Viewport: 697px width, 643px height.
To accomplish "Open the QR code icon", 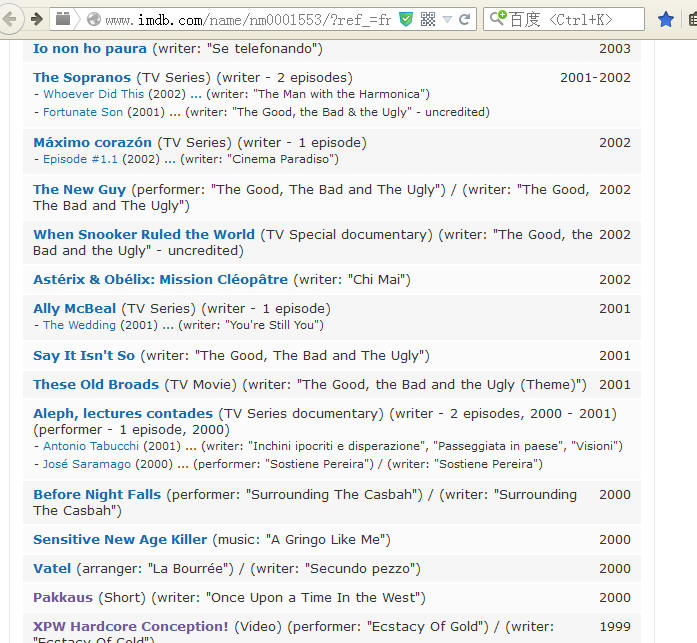I will [x=428, y=19].
